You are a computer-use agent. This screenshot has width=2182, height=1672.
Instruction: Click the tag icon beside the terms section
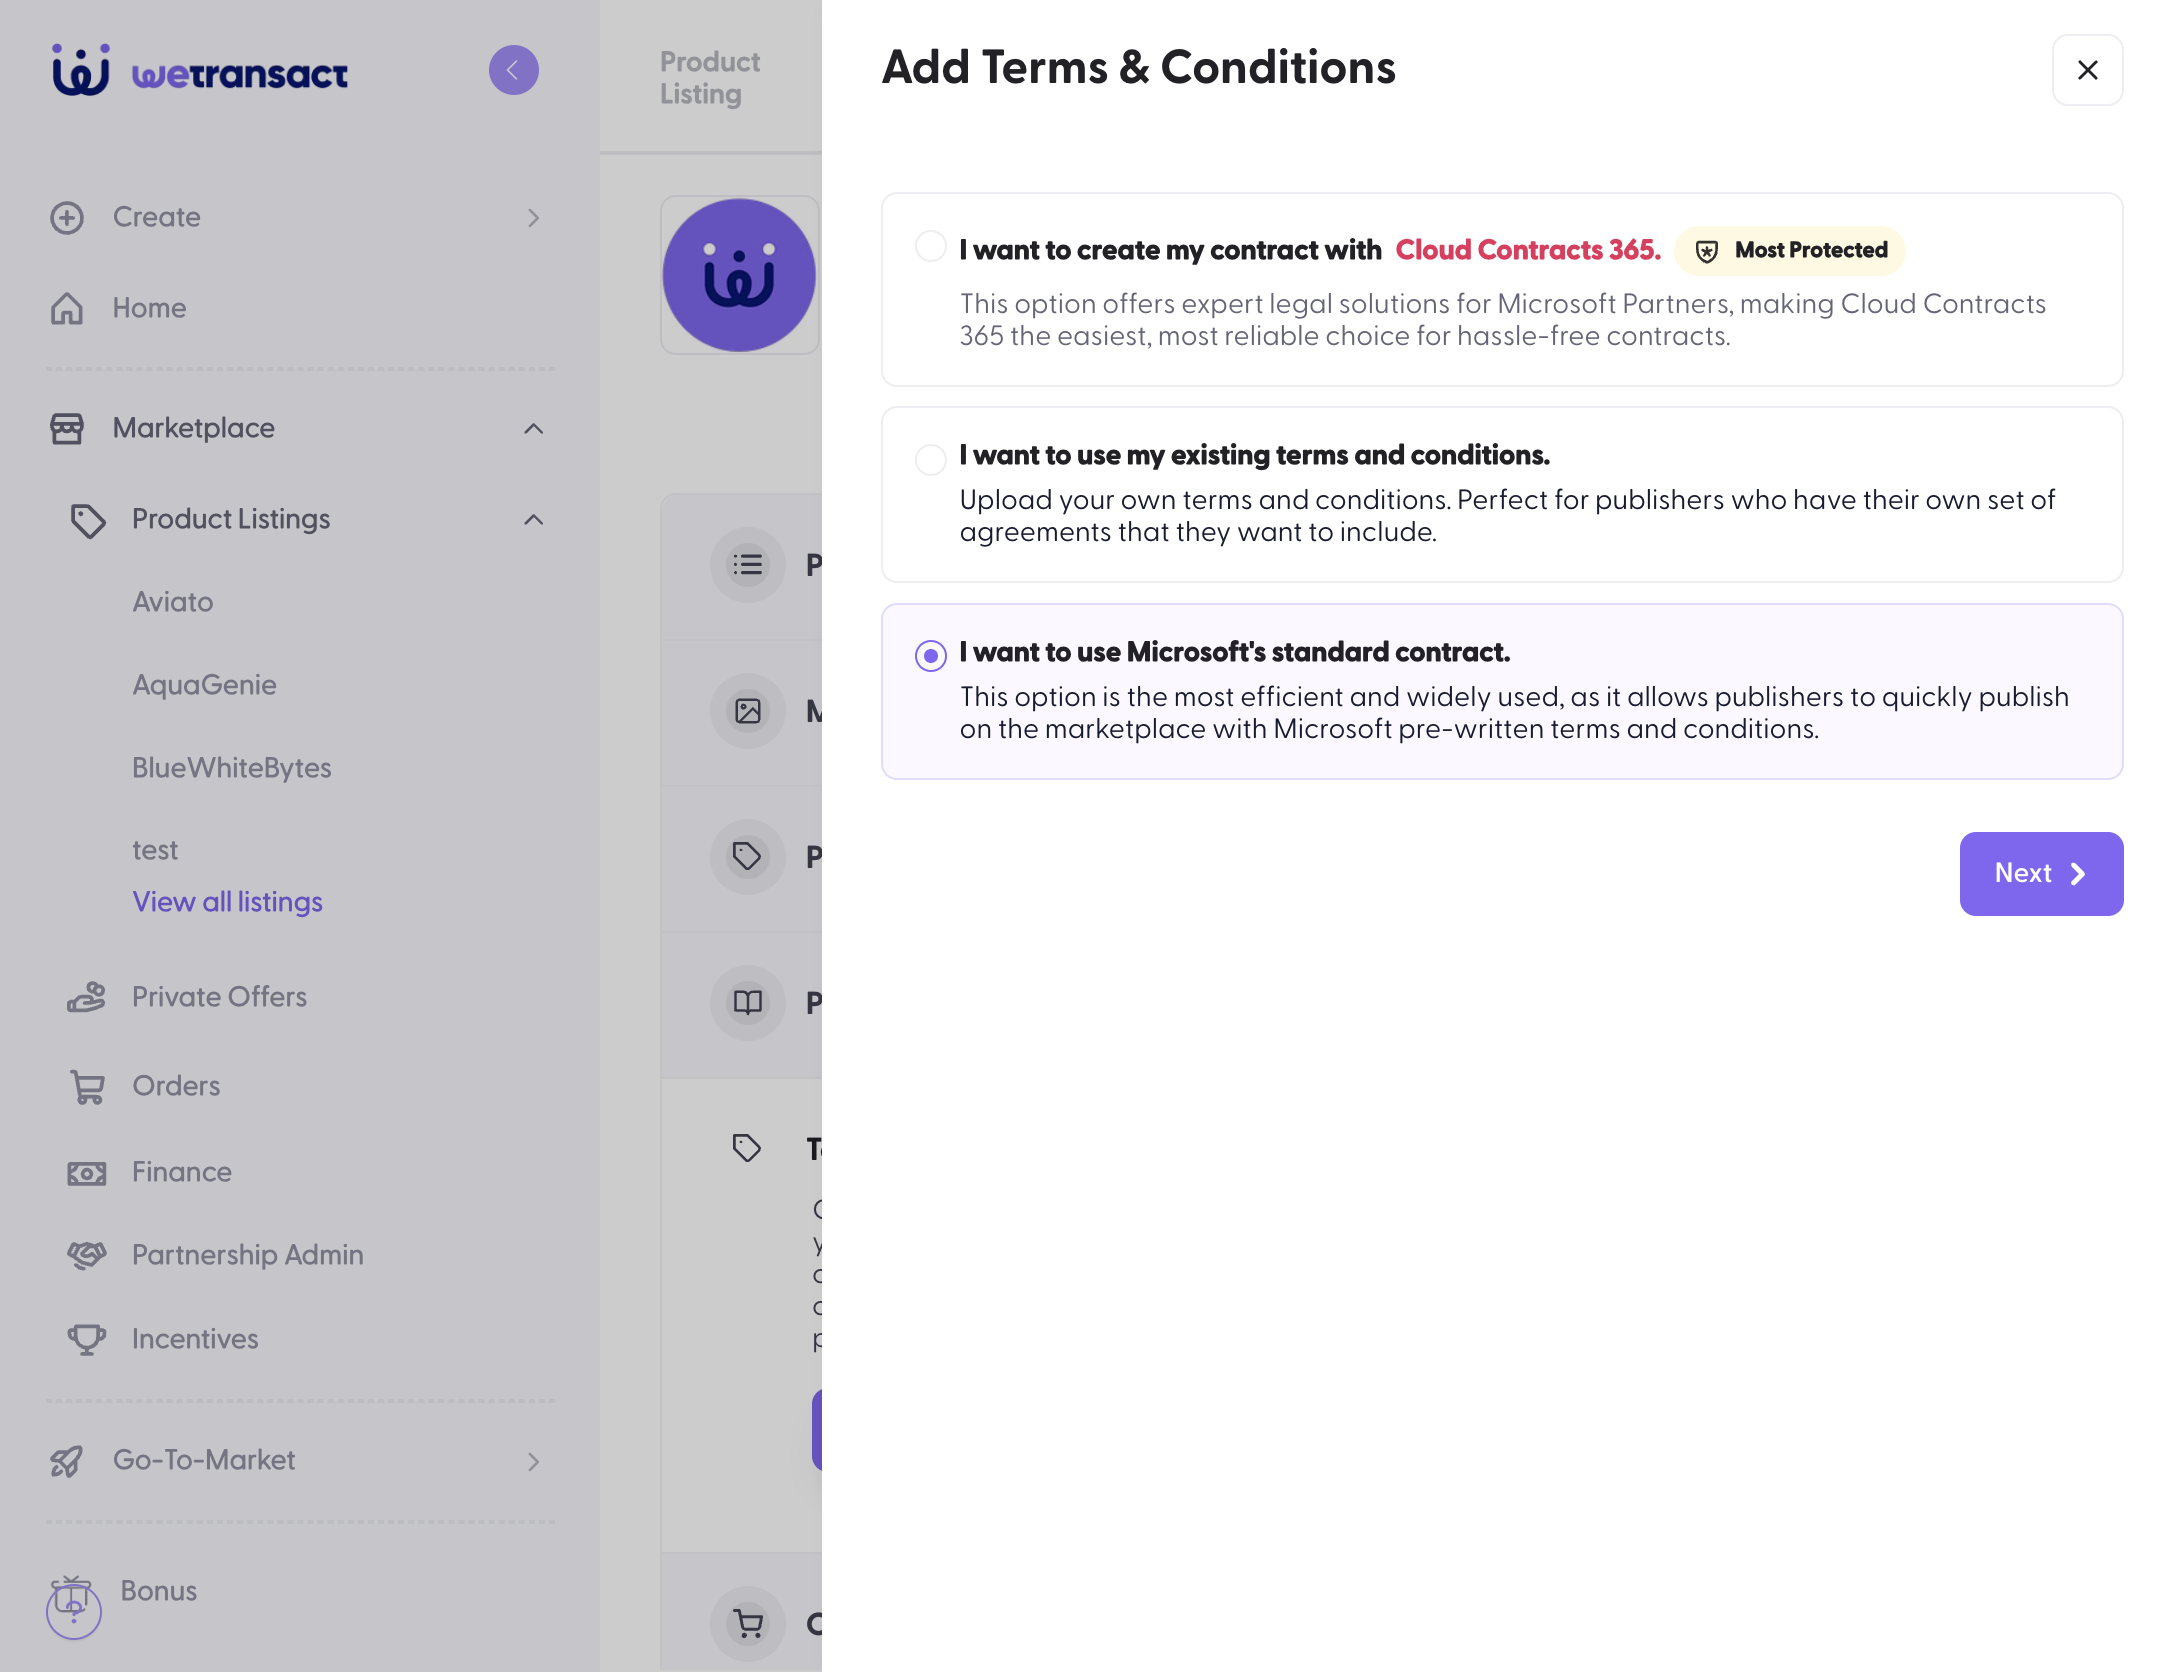(747, 1148)
